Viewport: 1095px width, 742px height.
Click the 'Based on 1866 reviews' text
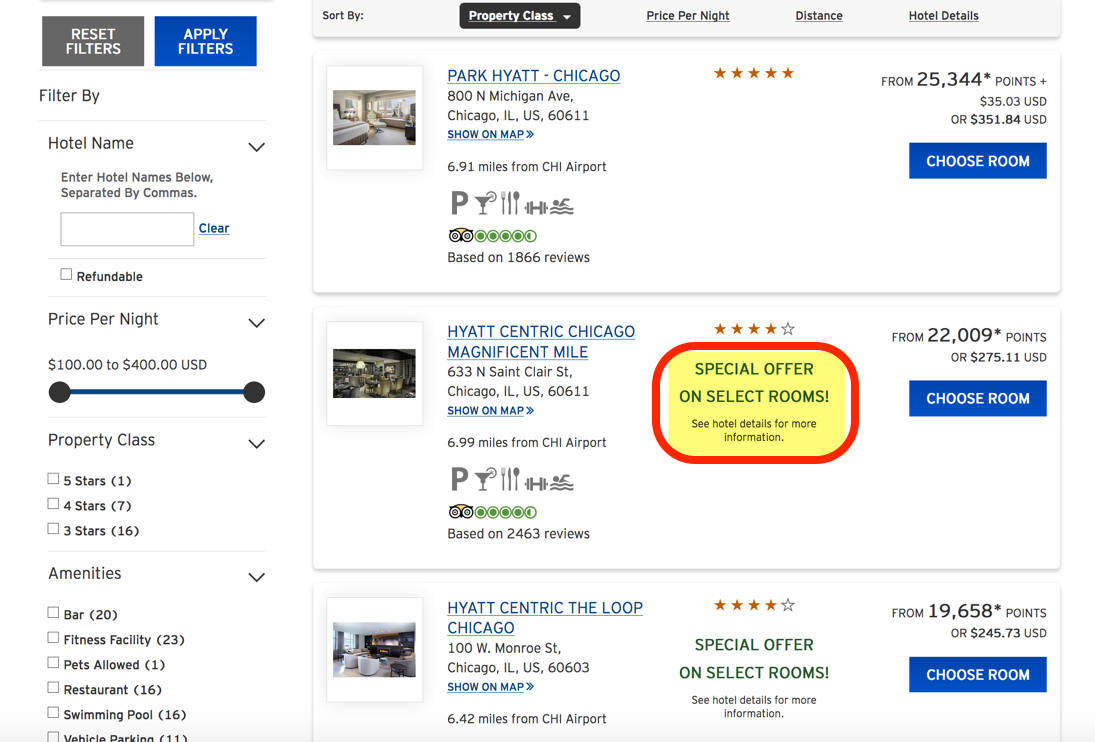[x=518, y=258]
